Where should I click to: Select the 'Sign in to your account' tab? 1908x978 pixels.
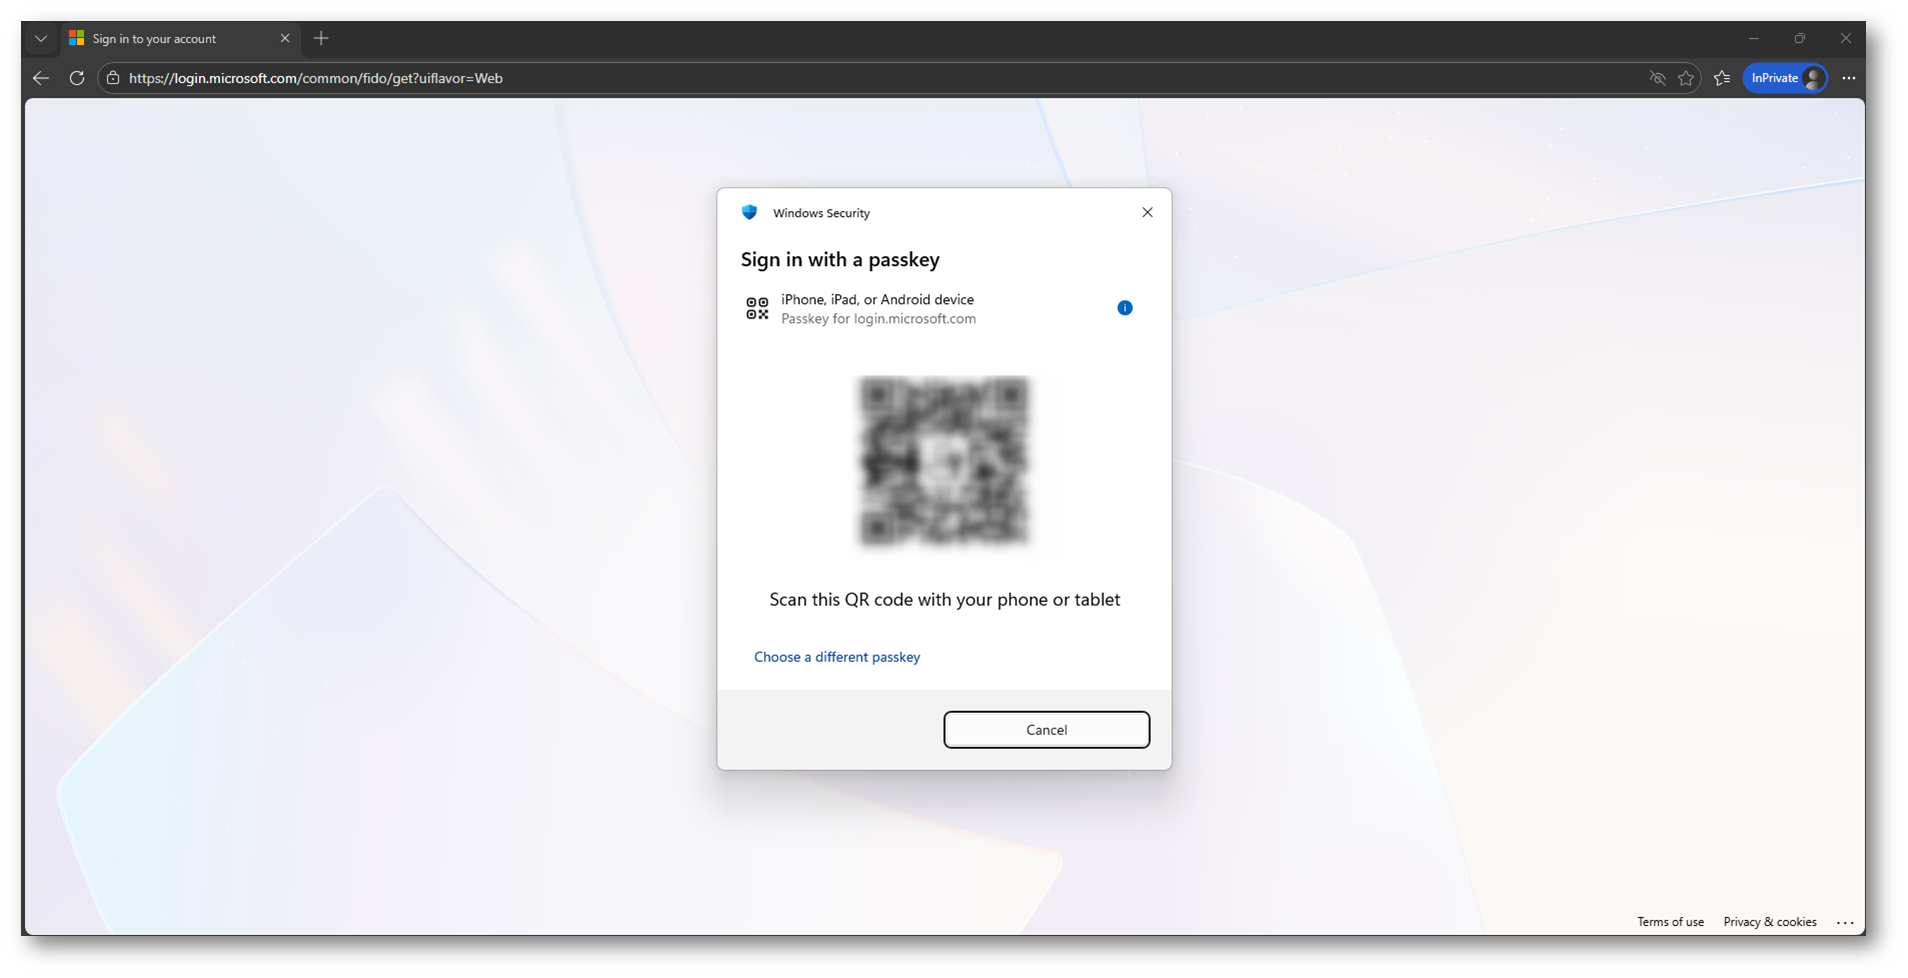(x=180, y=39)
